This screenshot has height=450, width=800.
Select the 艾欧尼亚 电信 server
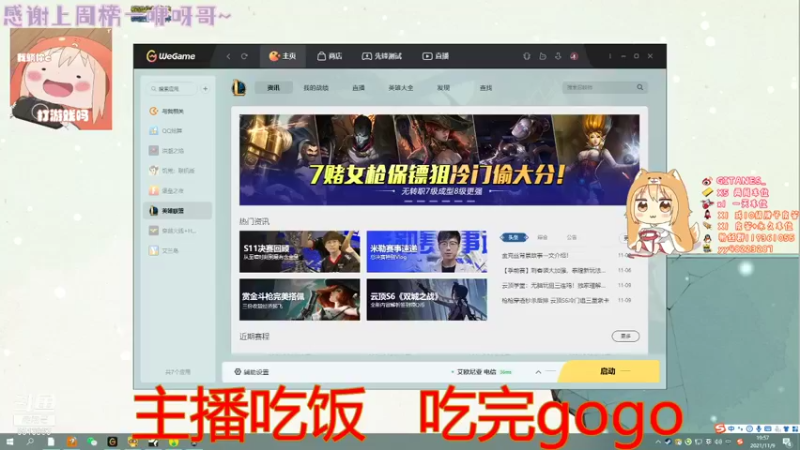click(481, 372)
